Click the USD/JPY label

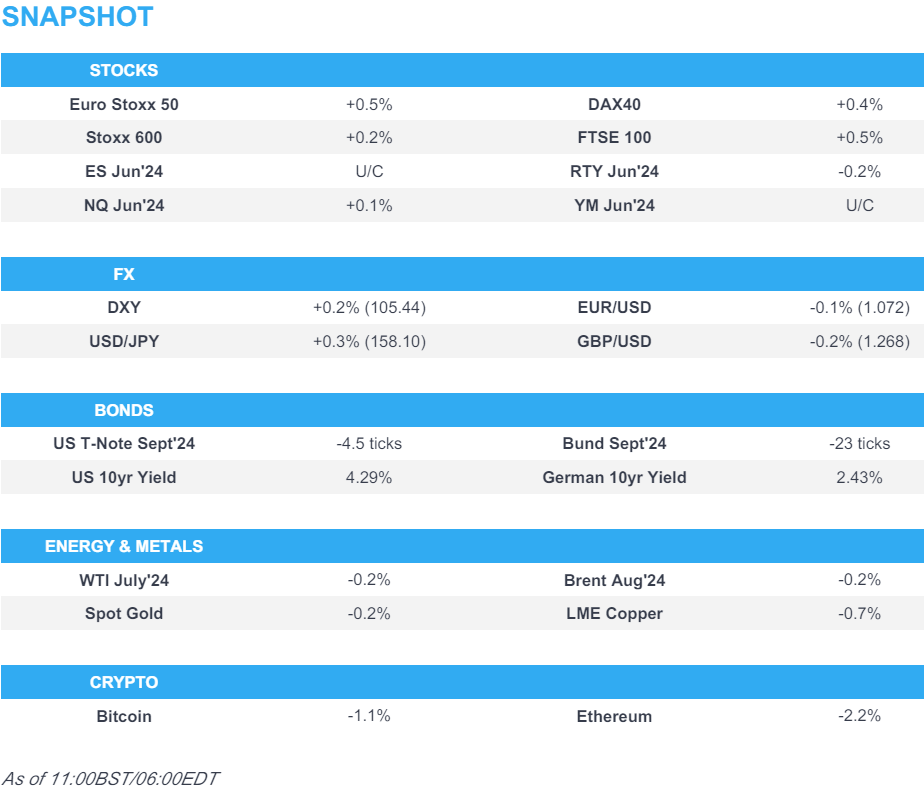(x=124, y=342)
